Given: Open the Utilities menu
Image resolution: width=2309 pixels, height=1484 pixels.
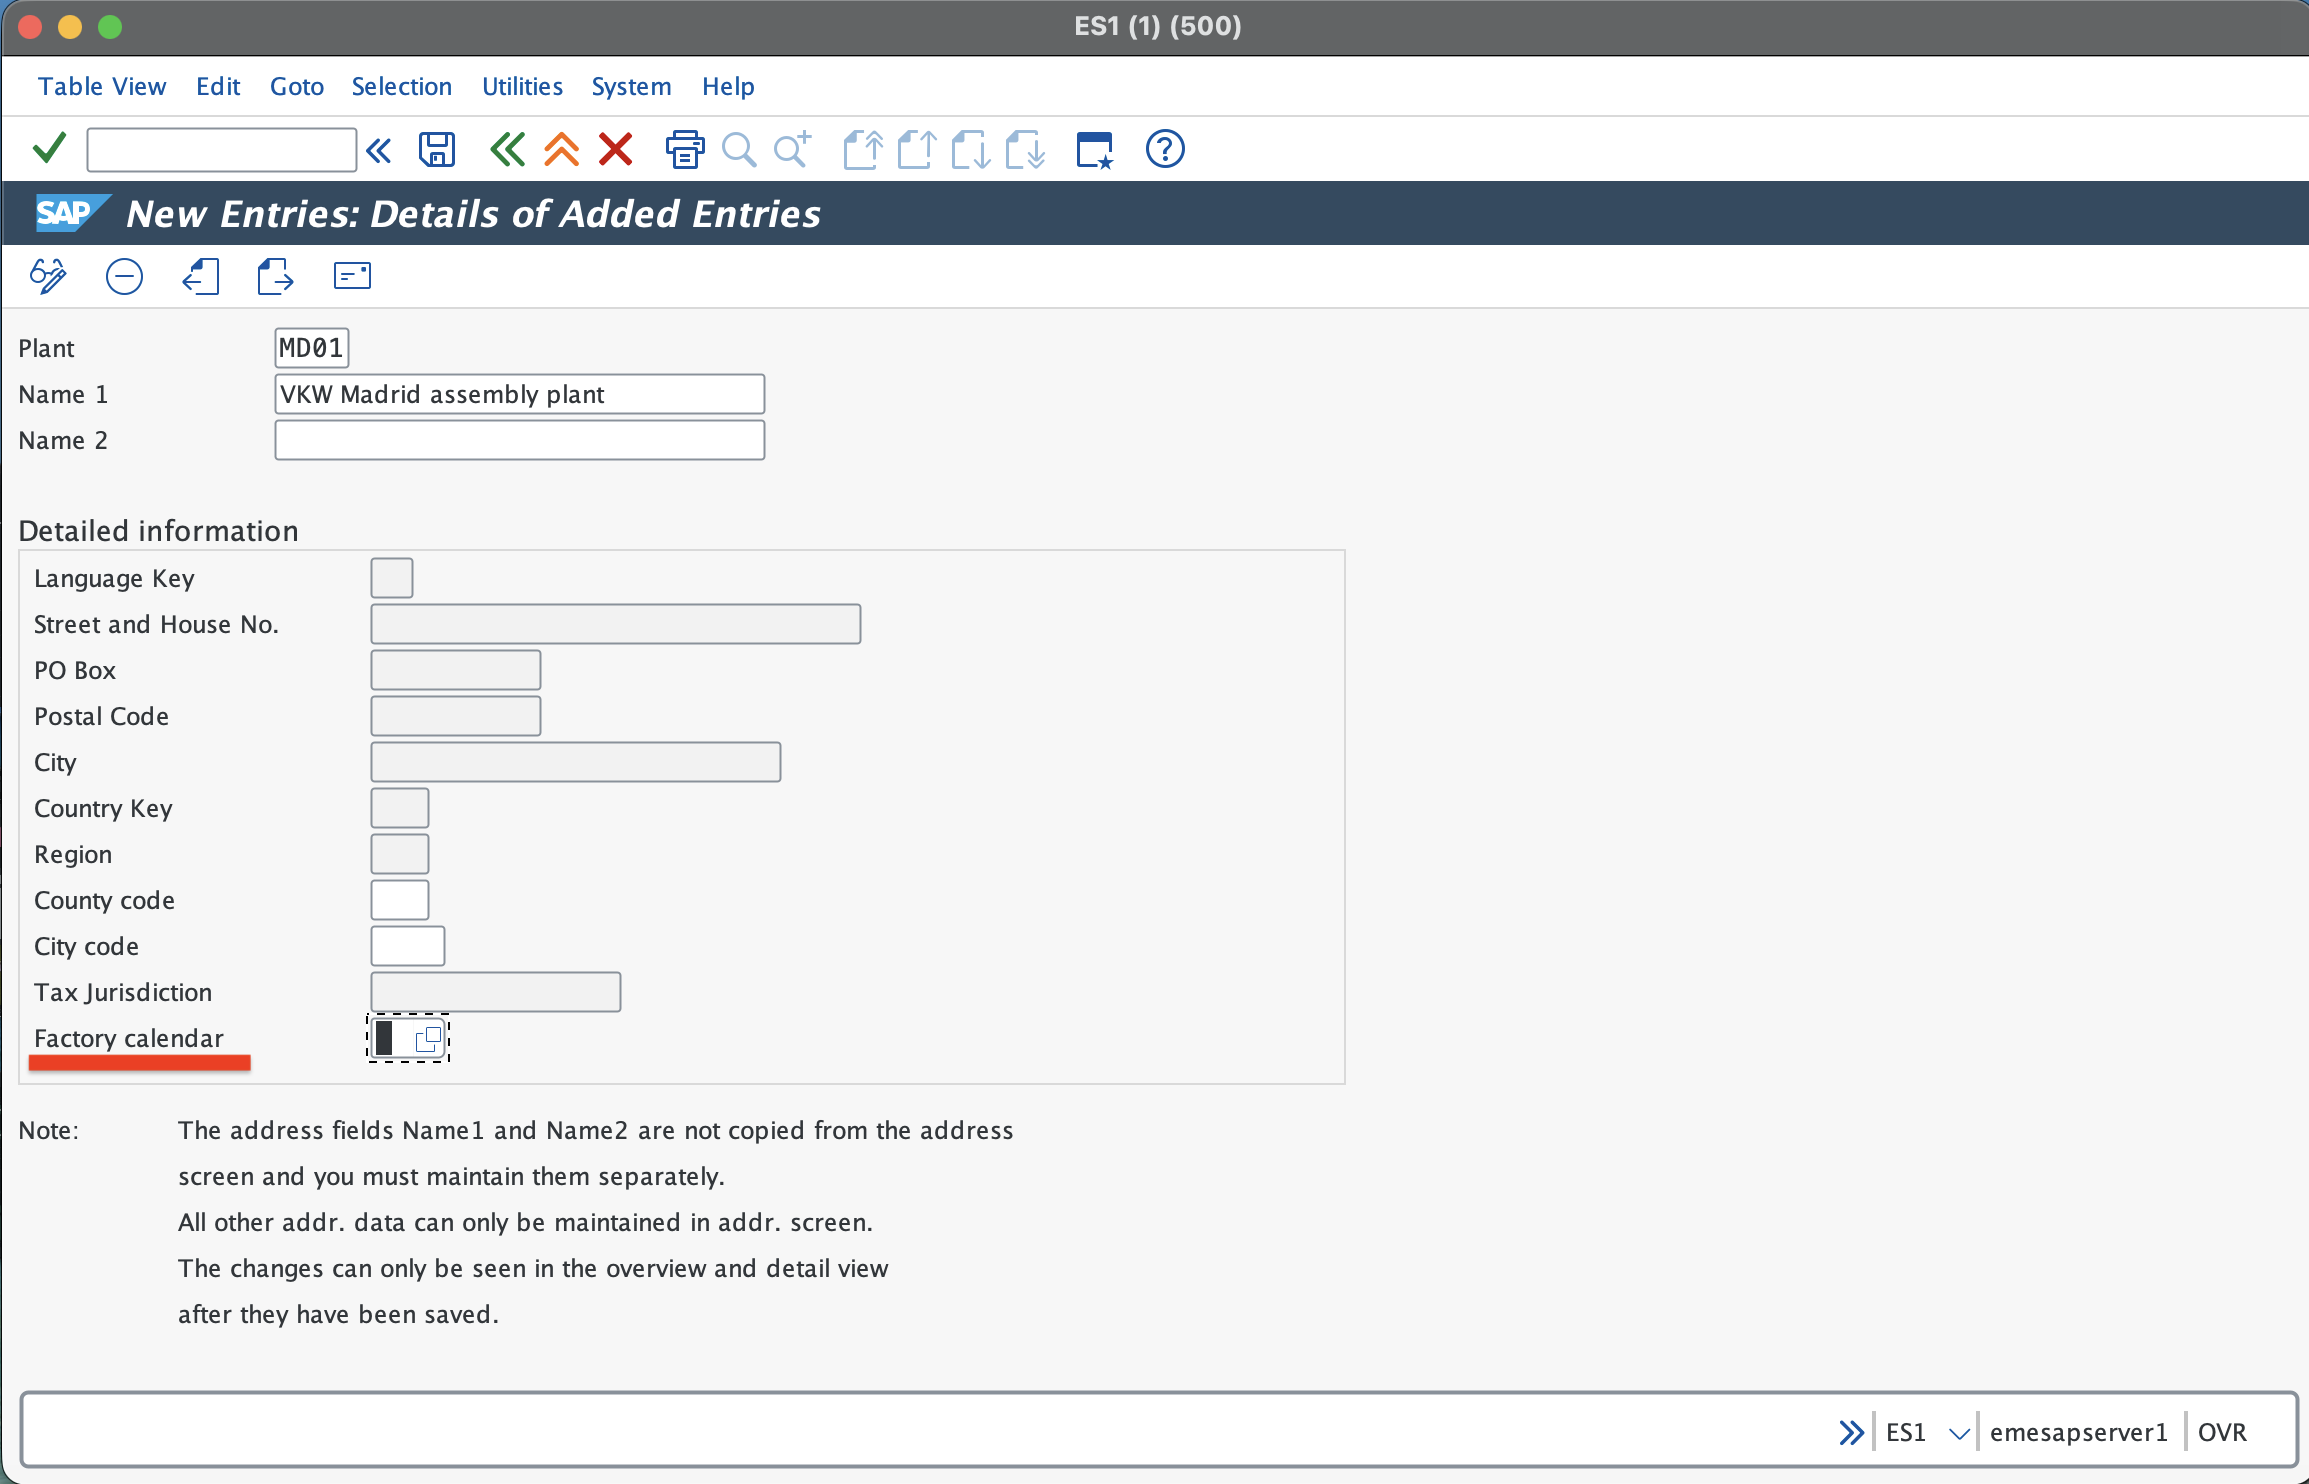Looking at the screenshot, I should 522,86.
